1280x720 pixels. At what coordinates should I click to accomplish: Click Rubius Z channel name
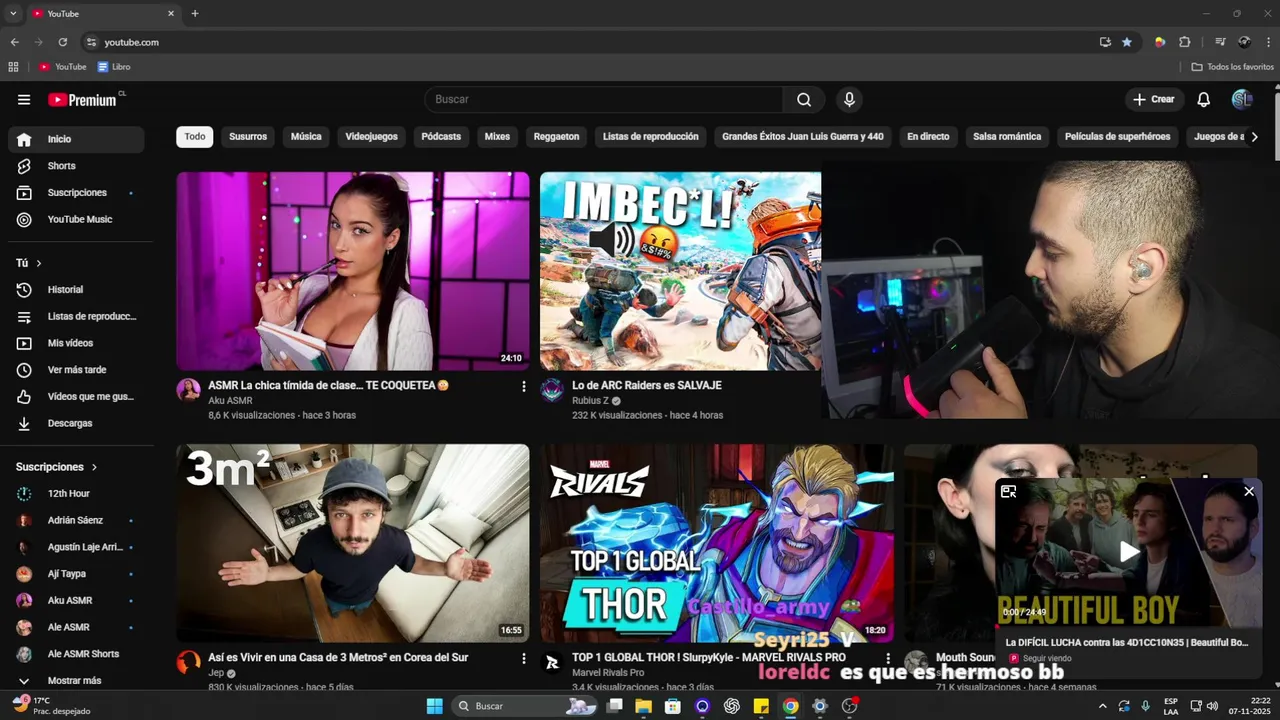click(x=590, y=401)
